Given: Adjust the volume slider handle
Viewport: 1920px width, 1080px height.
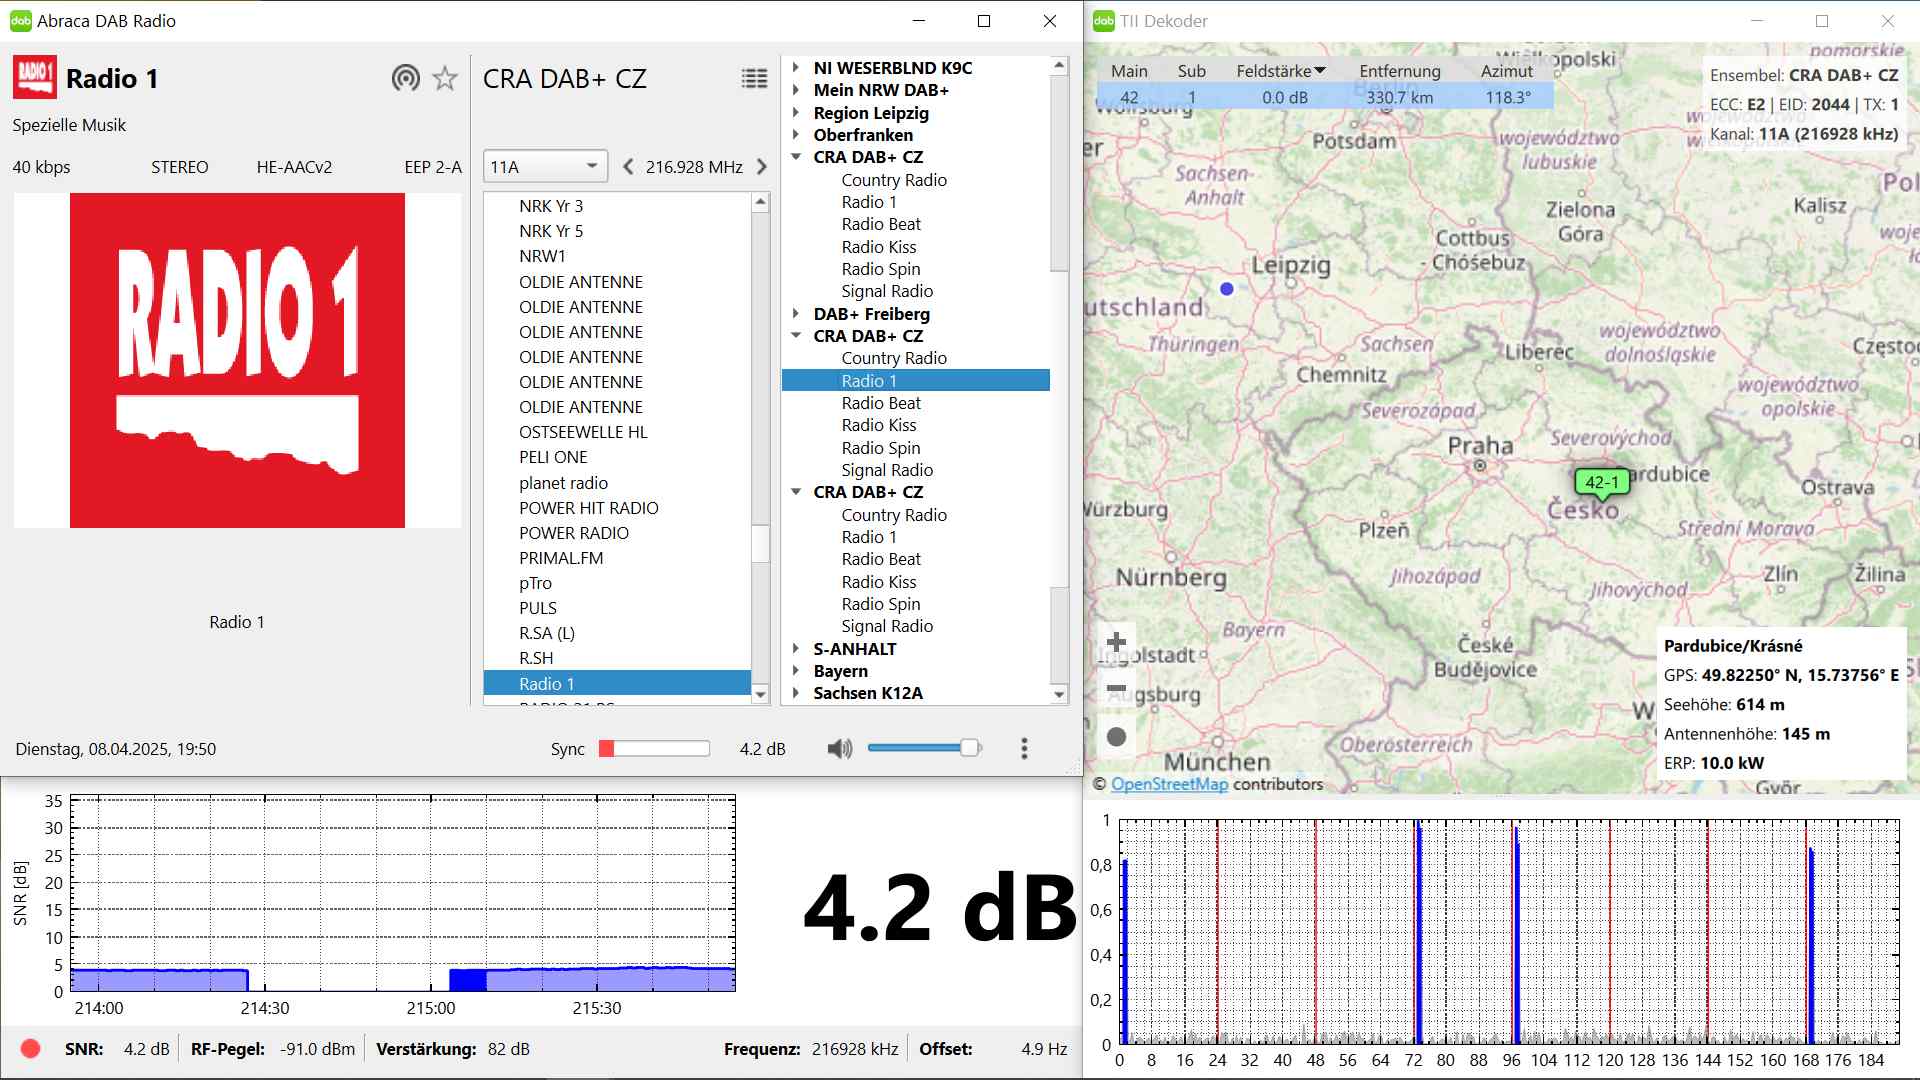Looking at the screenshot, I should coord(969,748).
